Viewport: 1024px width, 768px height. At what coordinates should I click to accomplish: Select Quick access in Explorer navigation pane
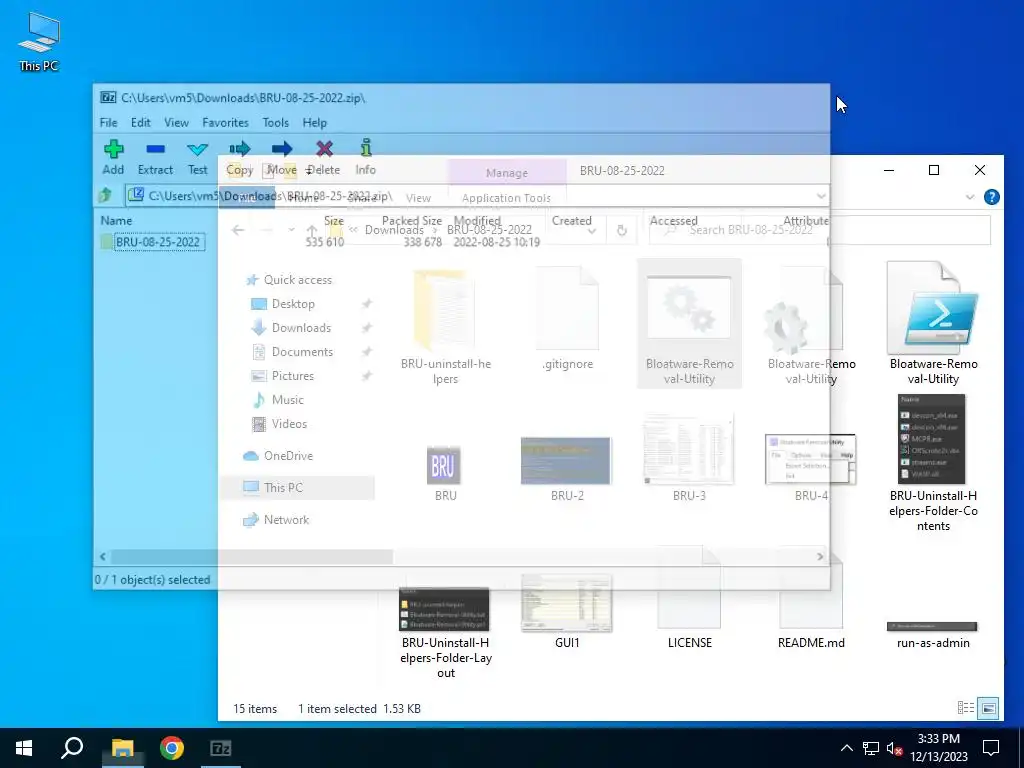[x=298, y=280]
